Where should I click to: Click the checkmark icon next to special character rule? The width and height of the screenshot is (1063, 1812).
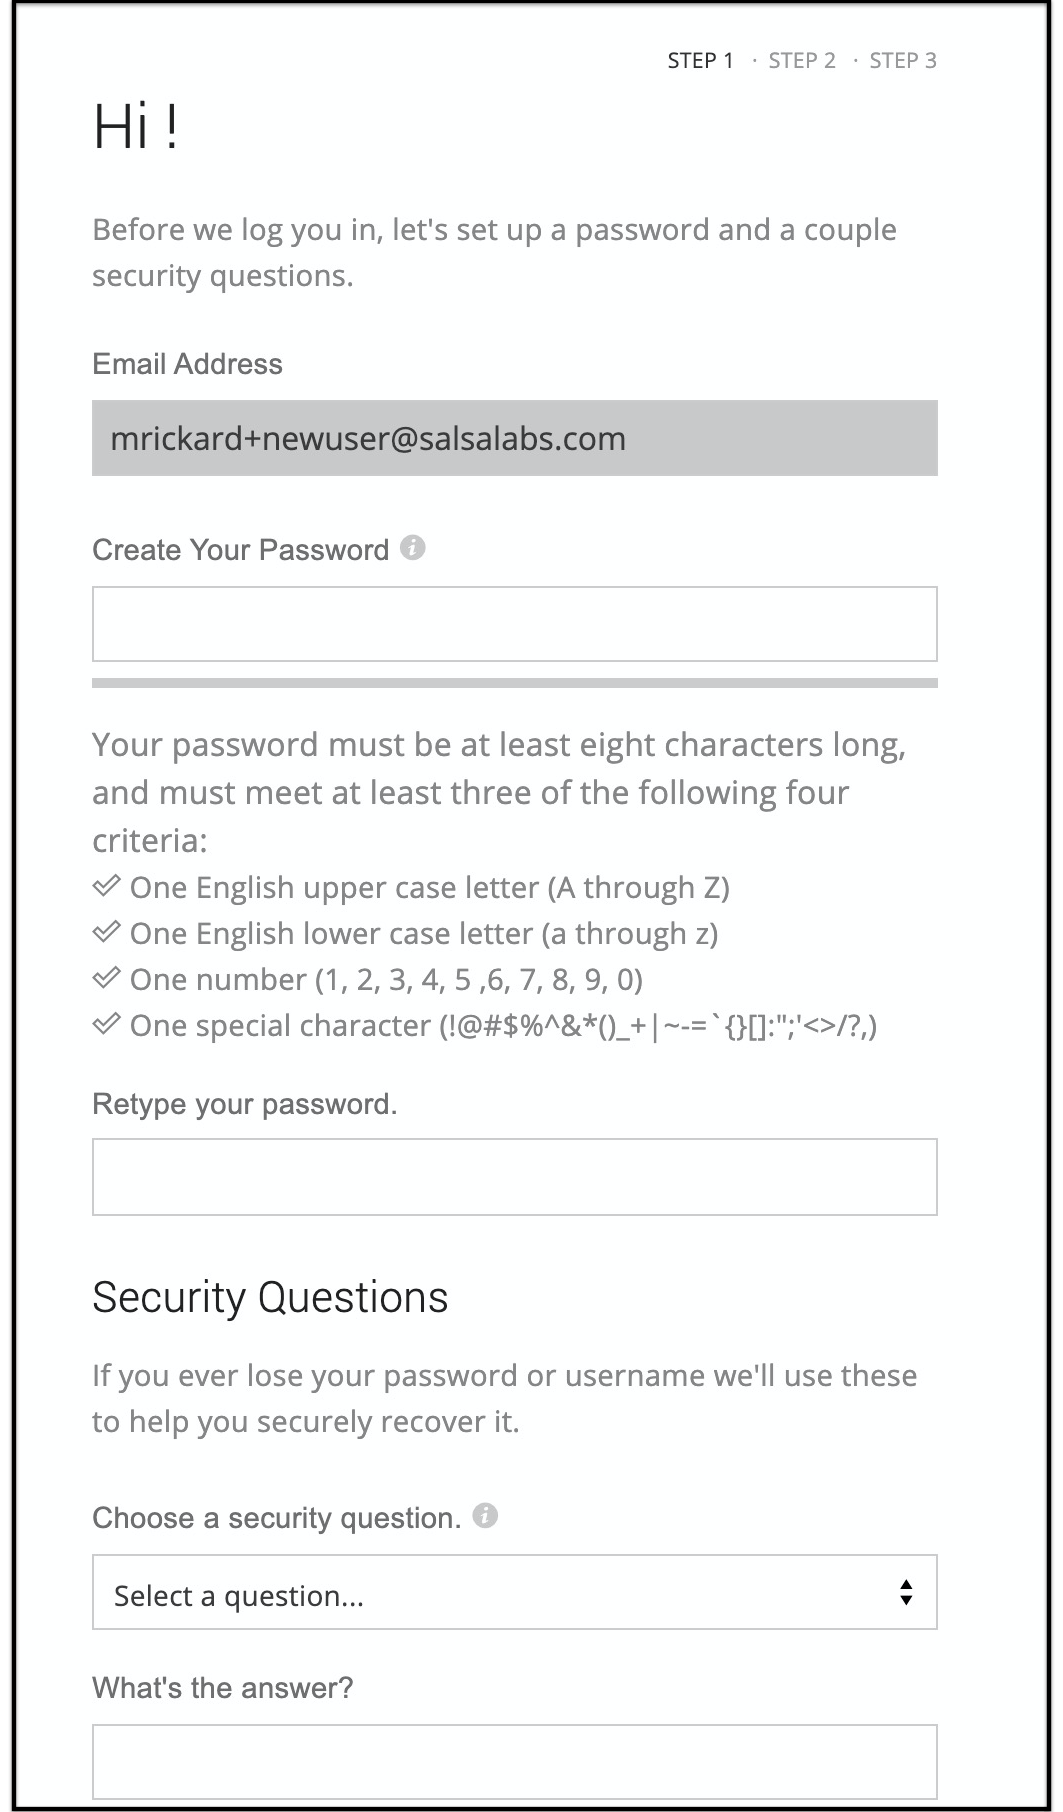(x=105, y=1024)
